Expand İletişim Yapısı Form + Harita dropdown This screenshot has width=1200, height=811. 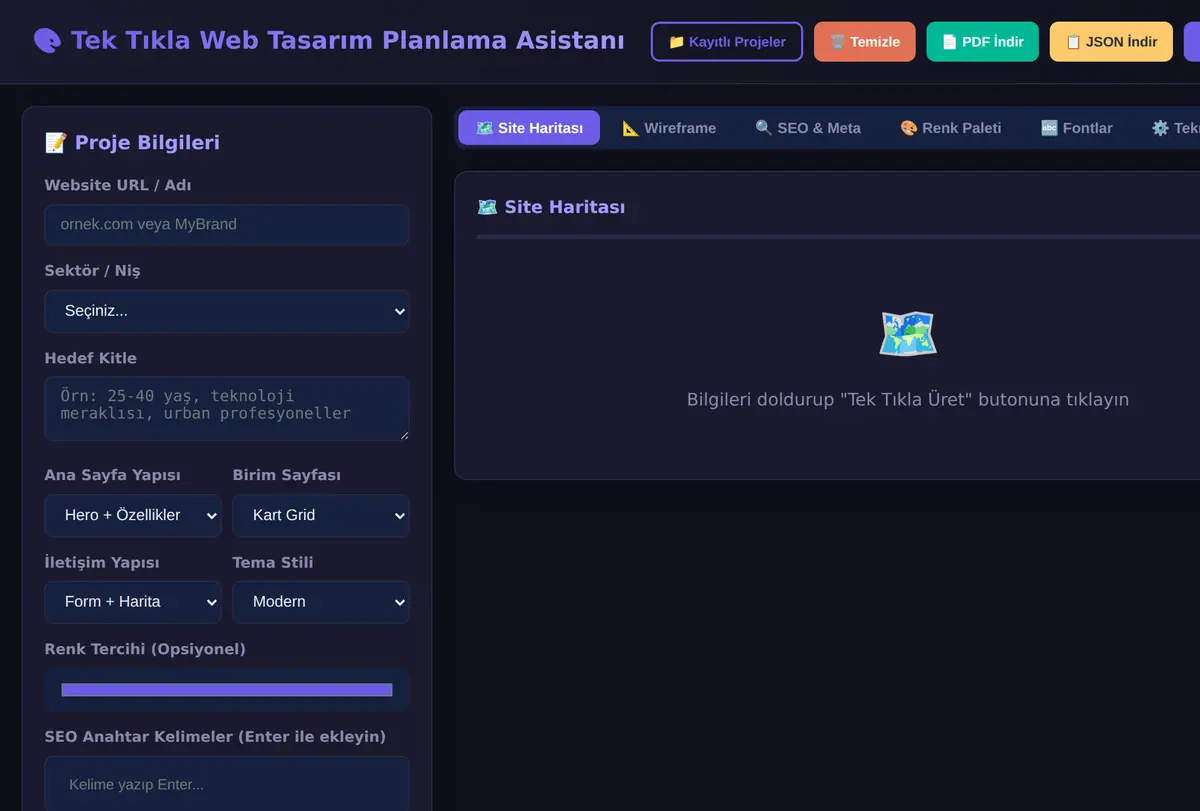pyautogui.click(x=133, y=602)
